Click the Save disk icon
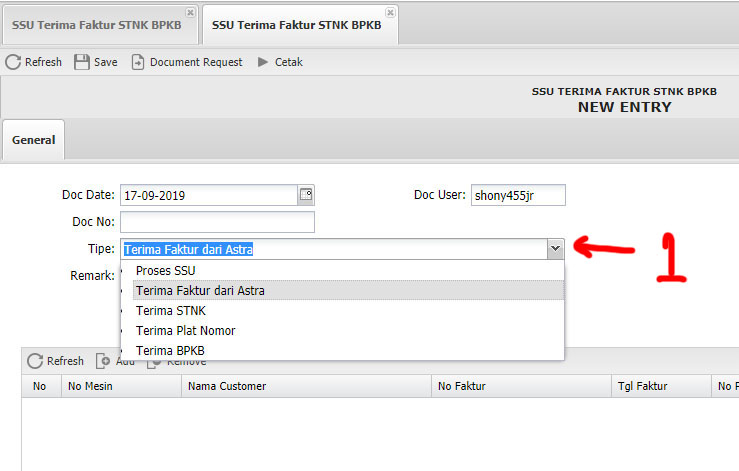The height and width of the screenshot is (471, 739). (x=82, y=62)
